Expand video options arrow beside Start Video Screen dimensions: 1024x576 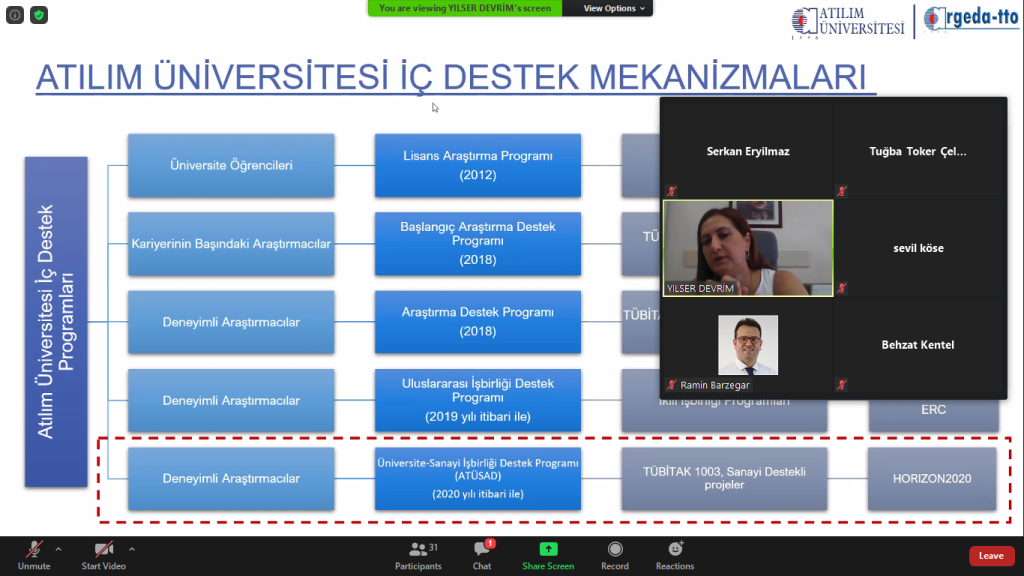[132, 549]
